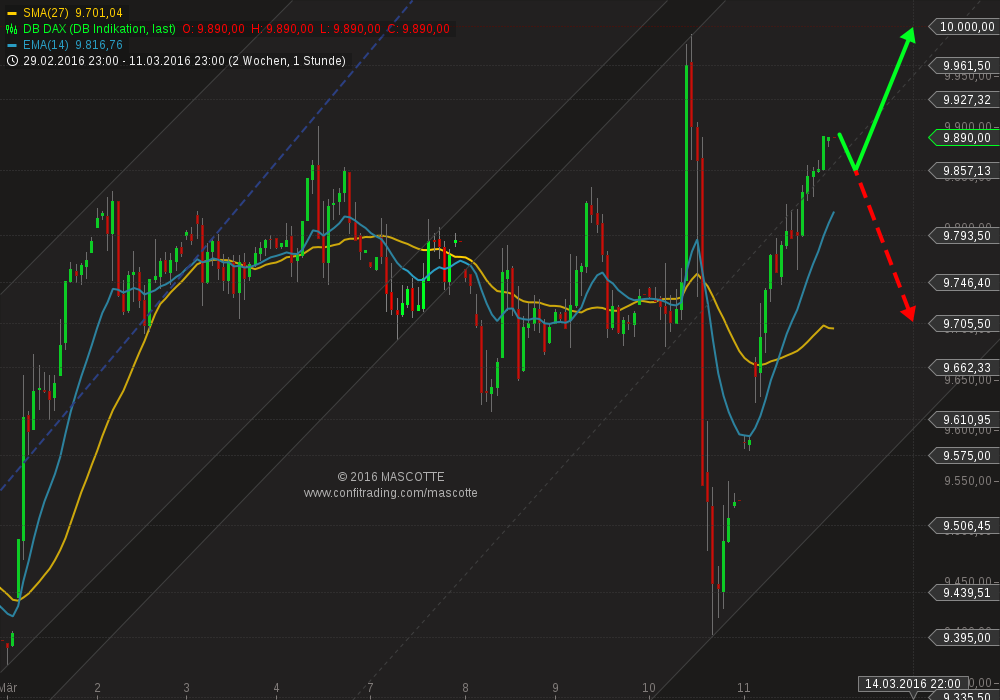This screenshot has height=700, width=1000.
Task: Click the 9.550,00 axis gridline label
Action: pos(967,481)
